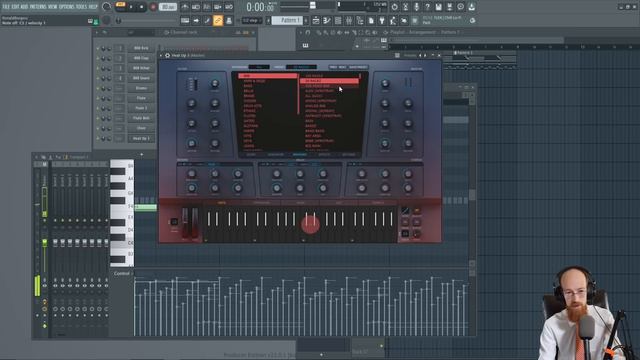
Task: Open the PATTERNS menu
Action: (x=38, y=7)
